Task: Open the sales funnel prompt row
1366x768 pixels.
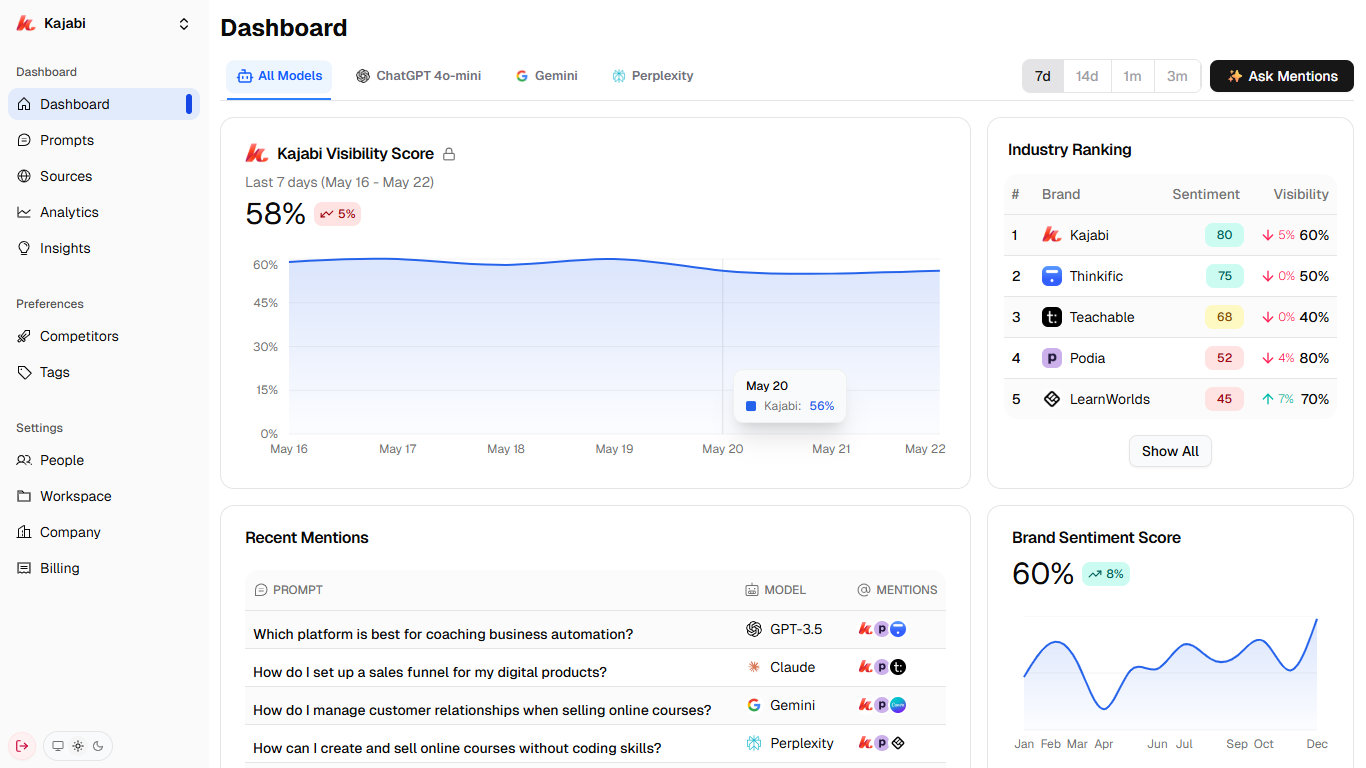Action: point(595,668)
